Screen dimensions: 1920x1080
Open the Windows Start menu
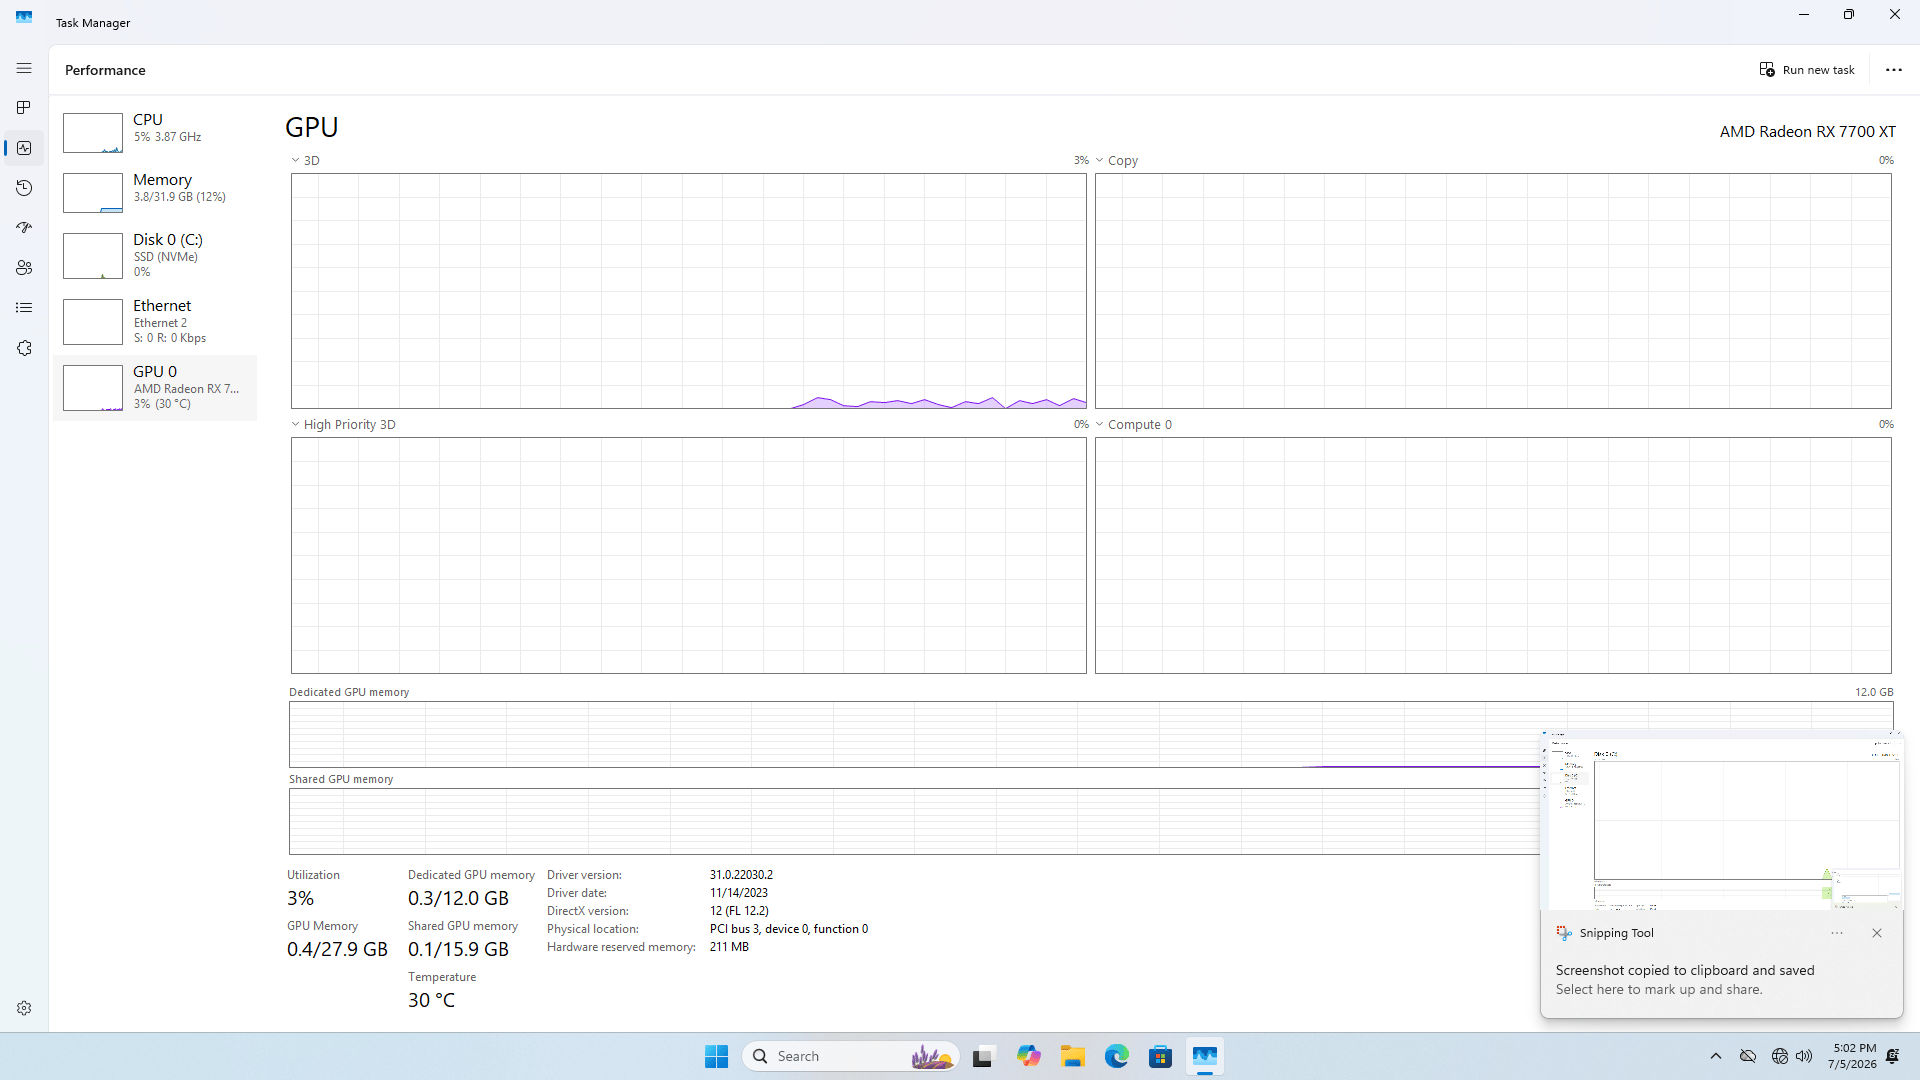[716, 1056]
